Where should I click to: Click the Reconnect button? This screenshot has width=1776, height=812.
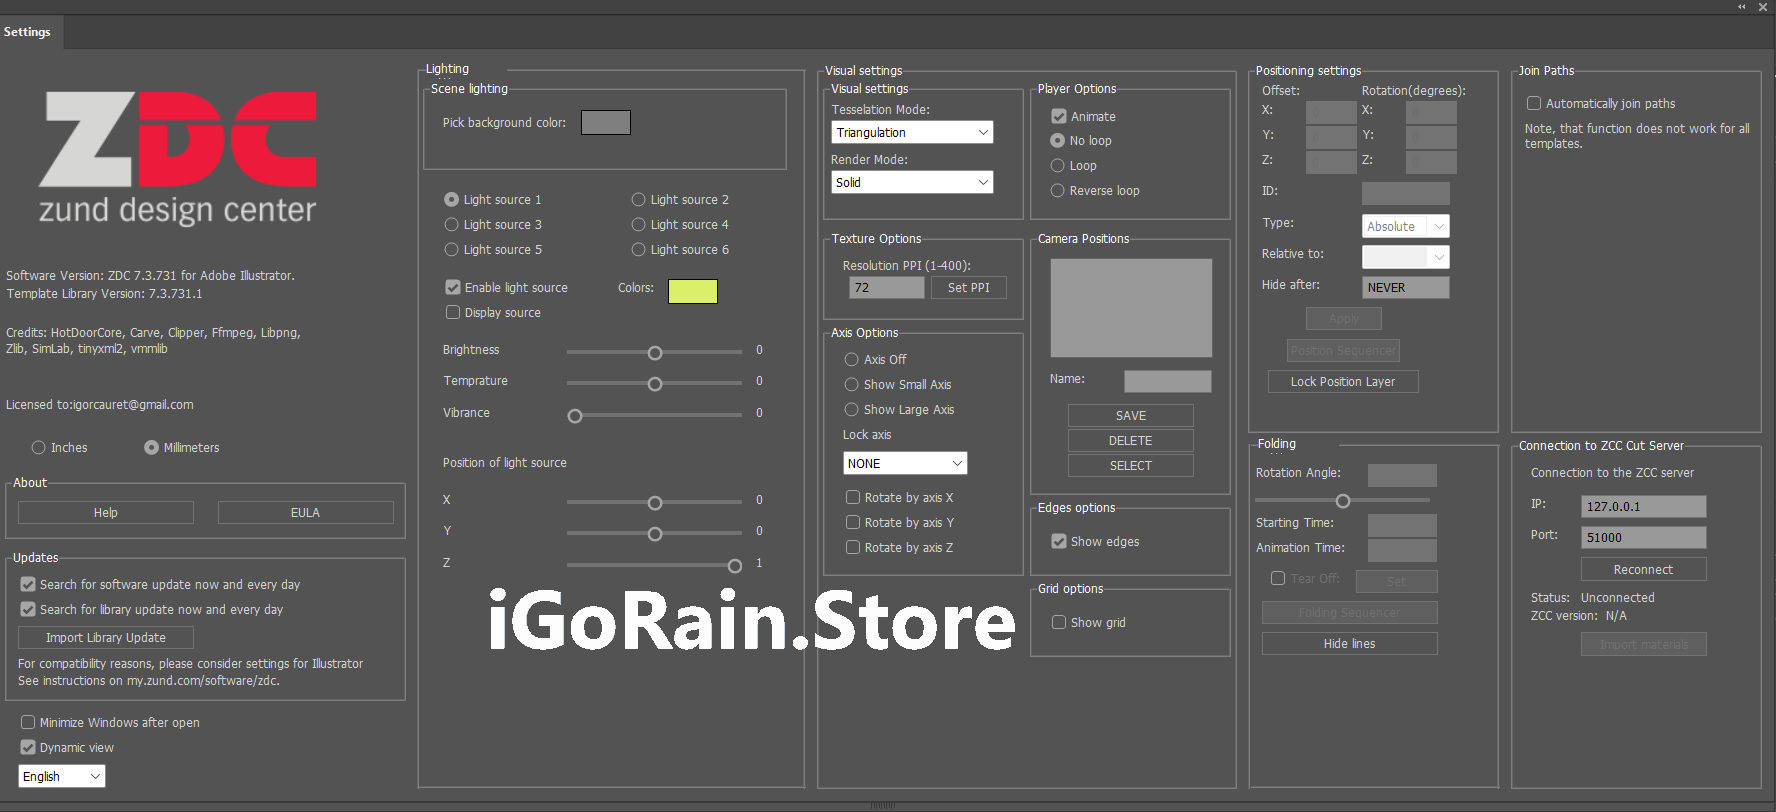click(x=1642, y=570)
